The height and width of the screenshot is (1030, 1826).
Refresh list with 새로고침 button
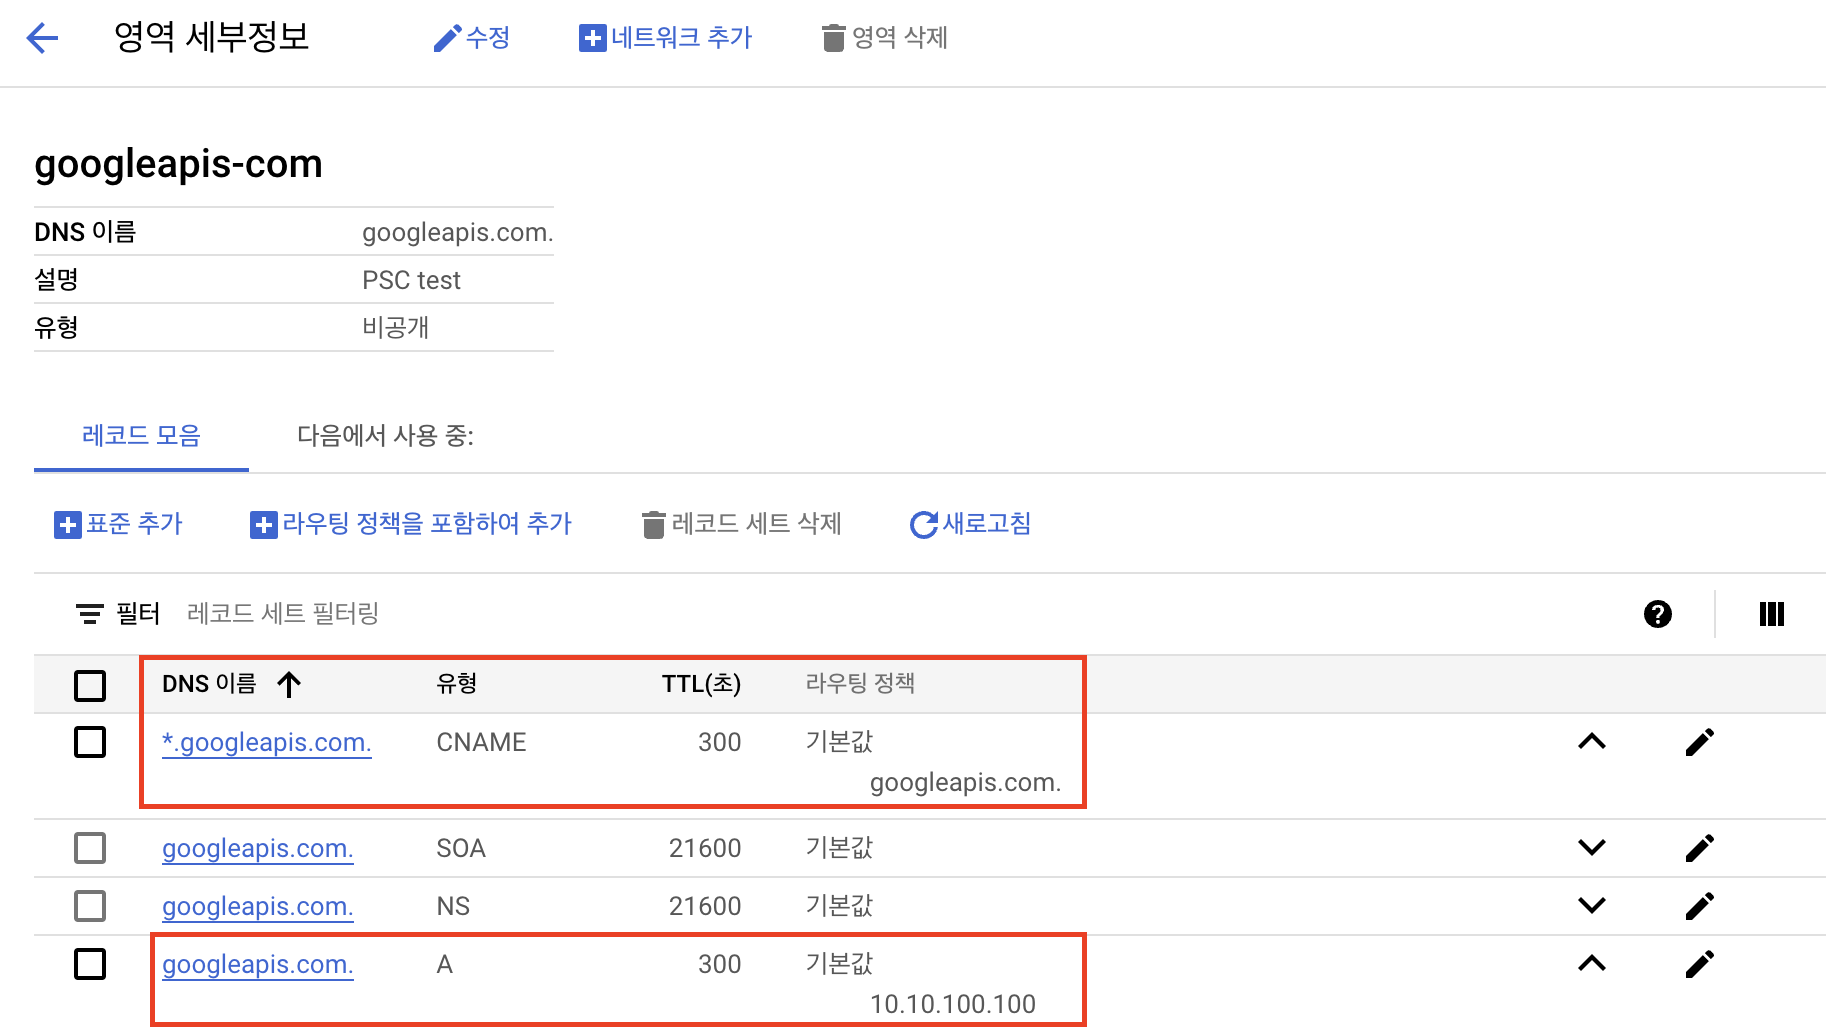click(x=970, y=524)
